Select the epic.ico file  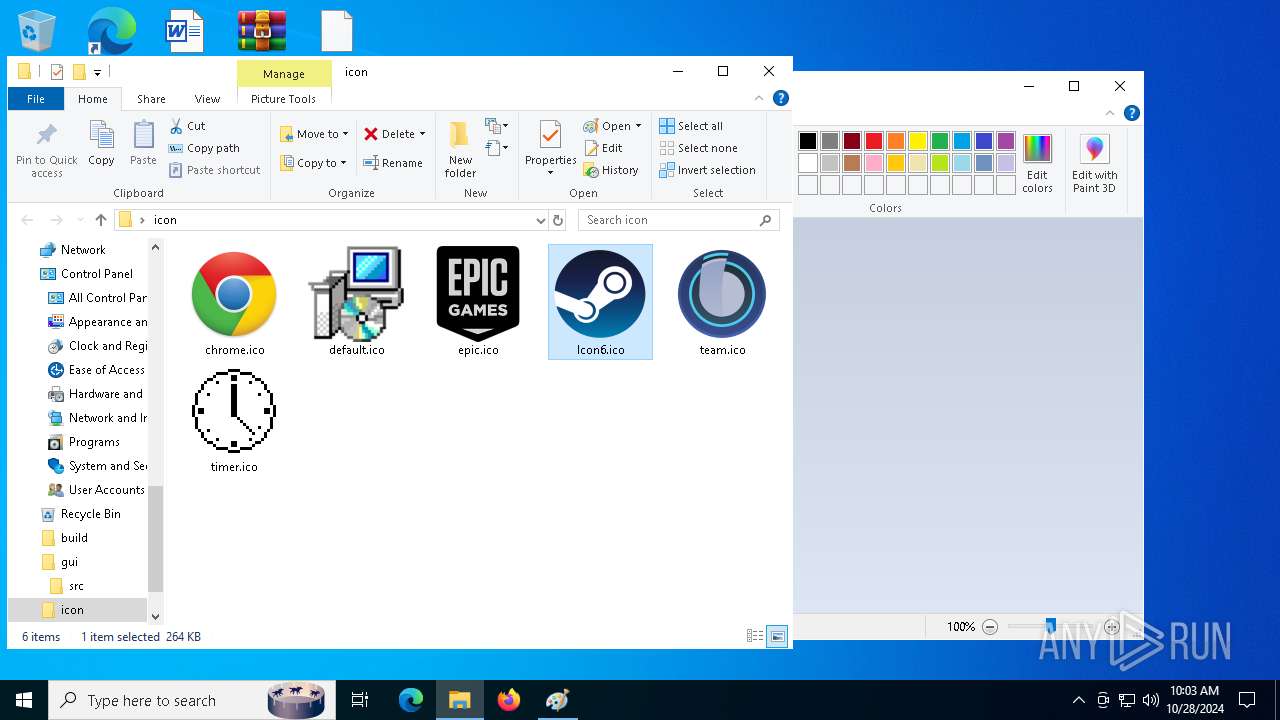coord(478,302)
